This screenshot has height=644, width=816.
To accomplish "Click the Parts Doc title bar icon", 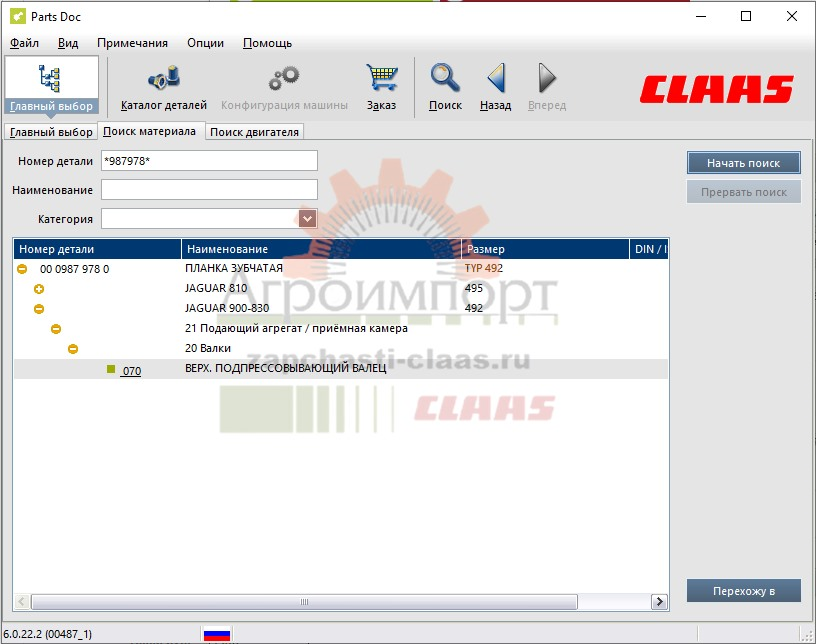I will (18, 17).
